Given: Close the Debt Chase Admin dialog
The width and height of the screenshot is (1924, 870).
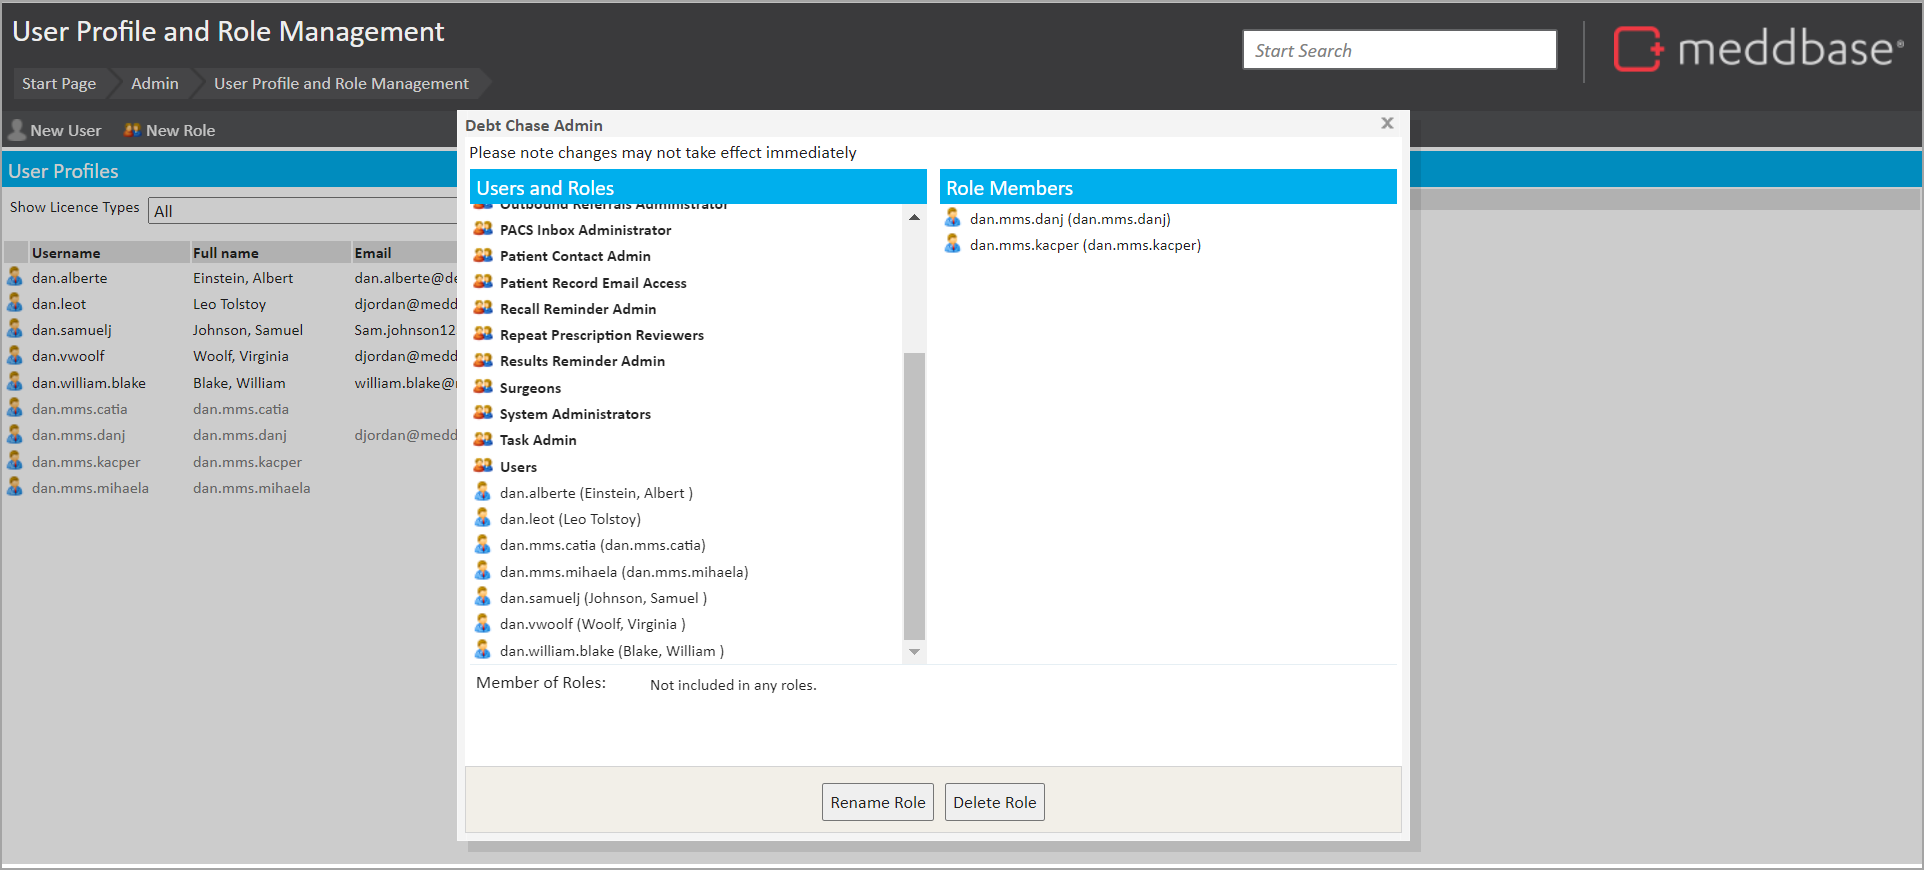Looking at the screenshot, I should click(x=1387, y=123).
